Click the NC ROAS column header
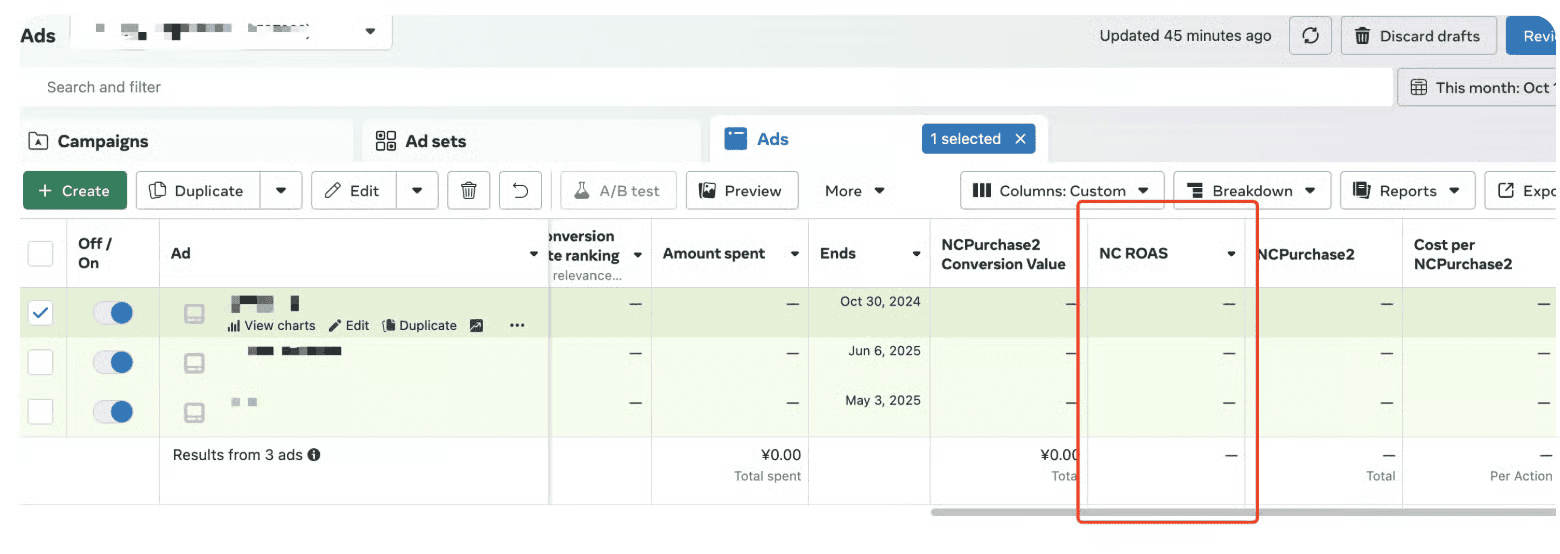The height and width of the screenshot is (554, 1560). pyautogui.click(x=1133, y=253)
